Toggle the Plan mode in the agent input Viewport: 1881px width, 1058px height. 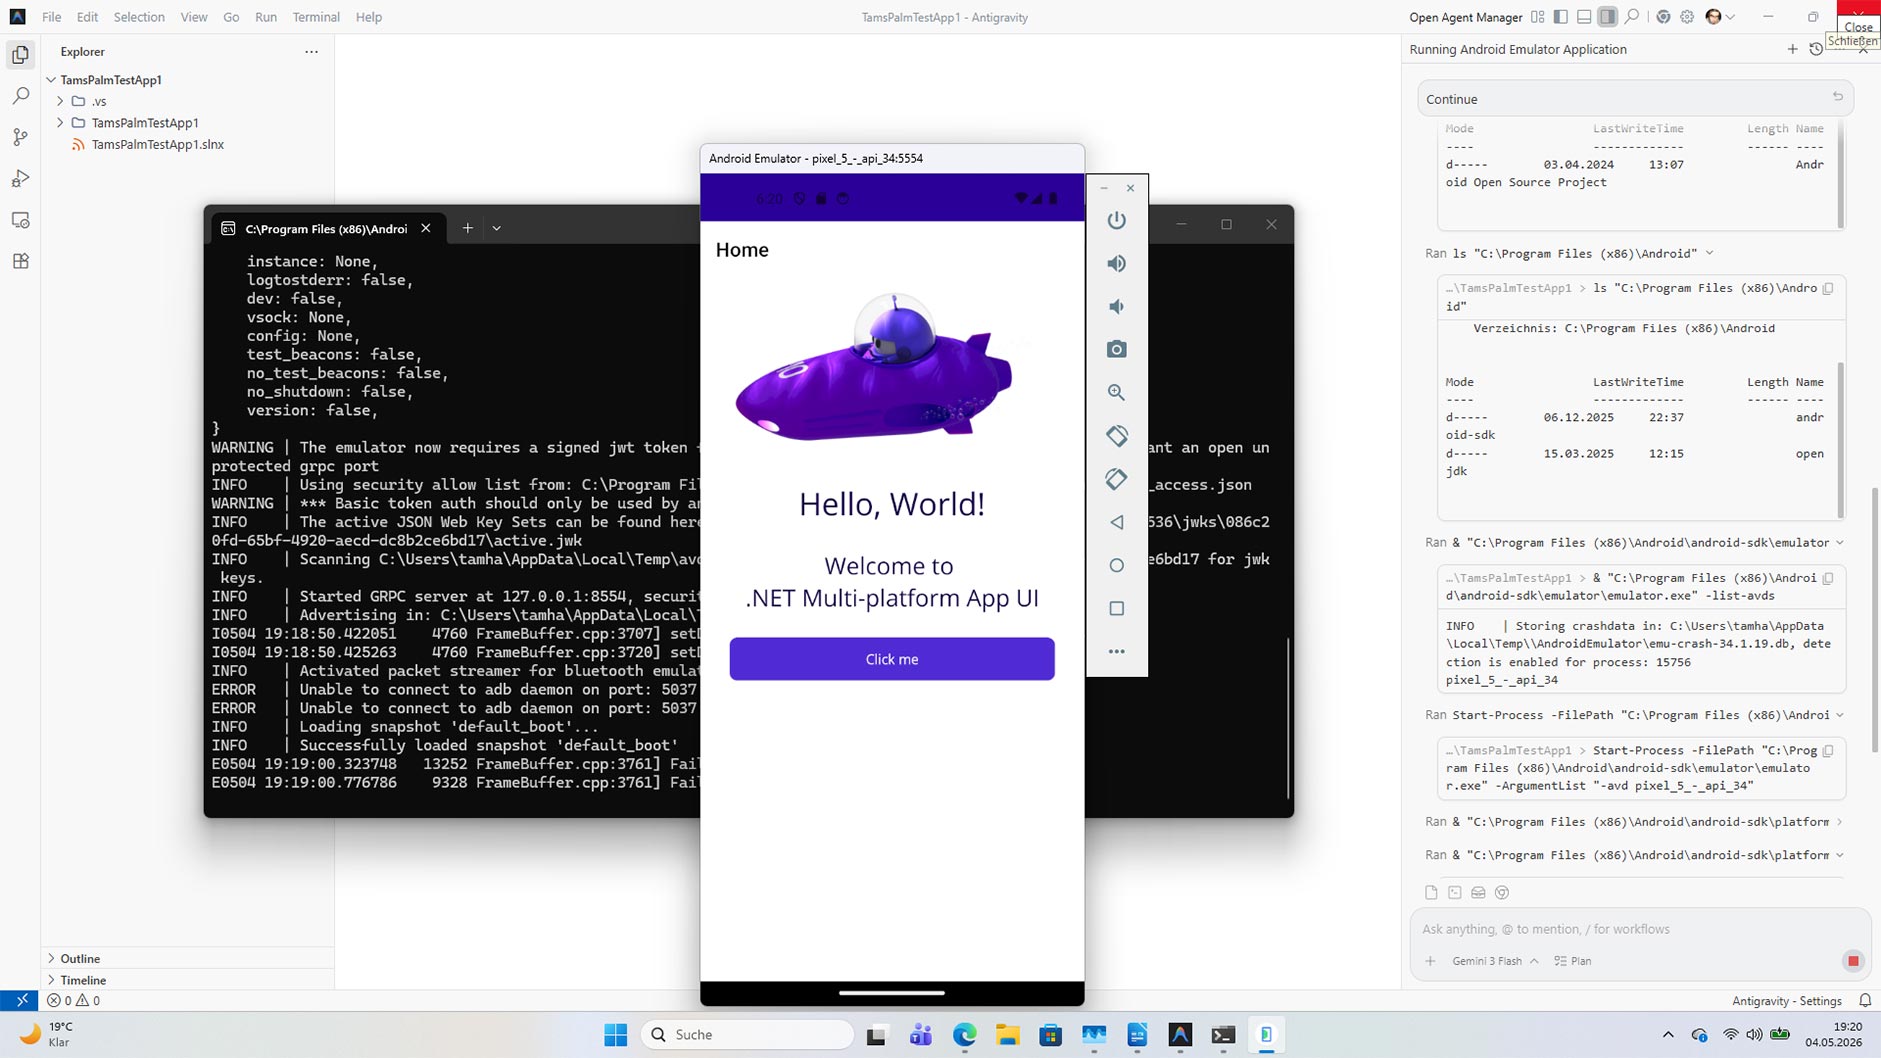[1573, 961]
